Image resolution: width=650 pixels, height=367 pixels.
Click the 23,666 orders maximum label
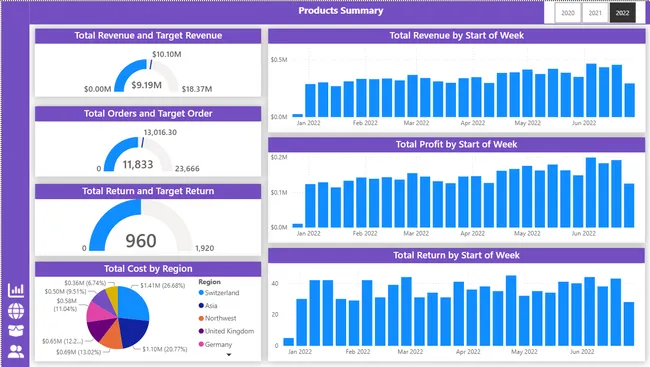(x=187, y=169)
